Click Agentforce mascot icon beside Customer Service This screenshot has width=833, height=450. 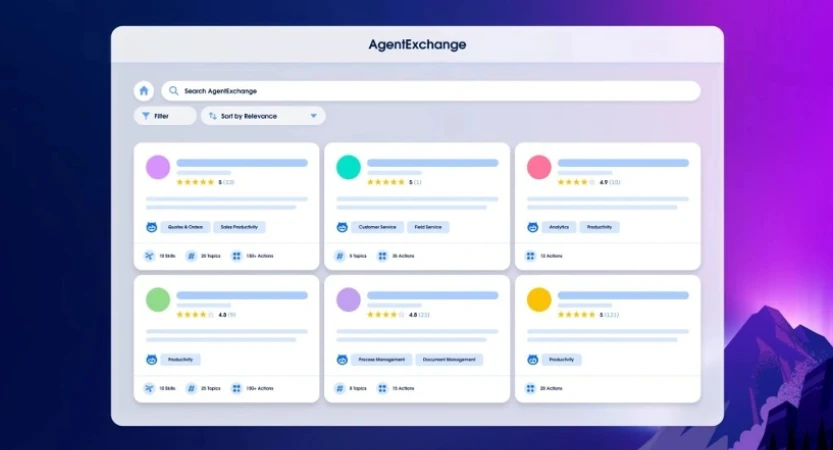point(342,227)
